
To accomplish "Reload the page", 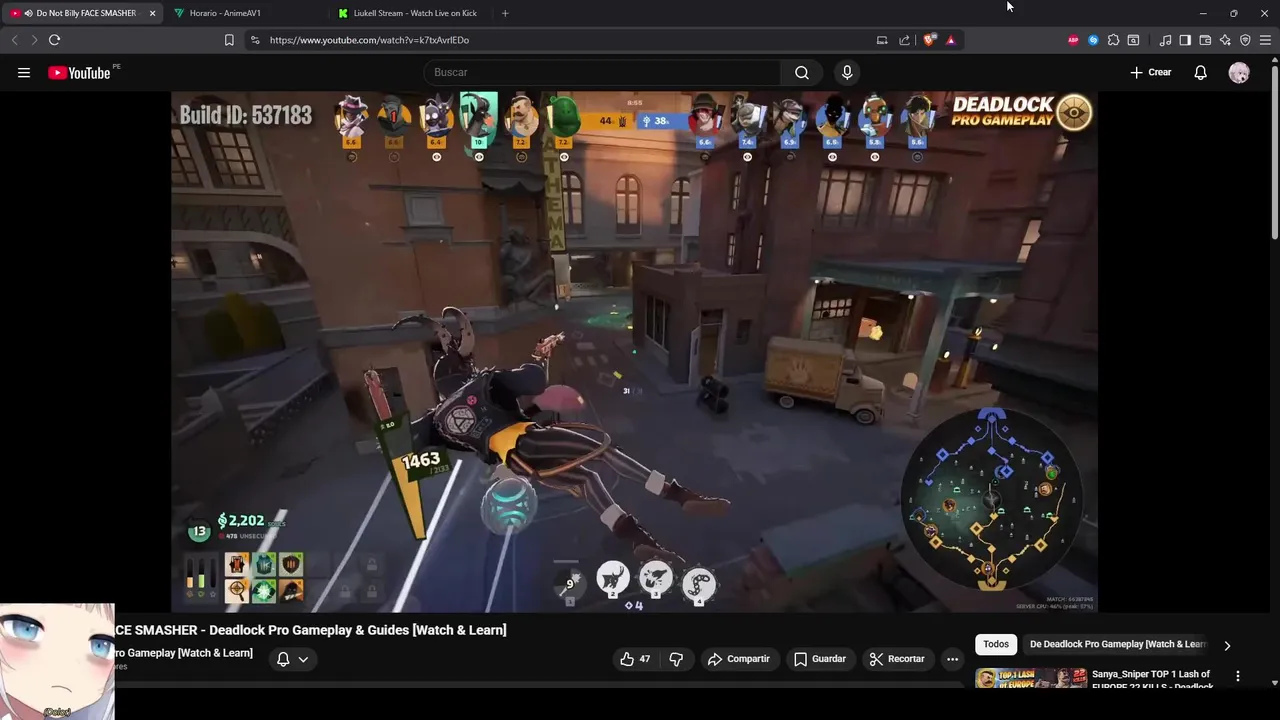I will pos(54,40).
